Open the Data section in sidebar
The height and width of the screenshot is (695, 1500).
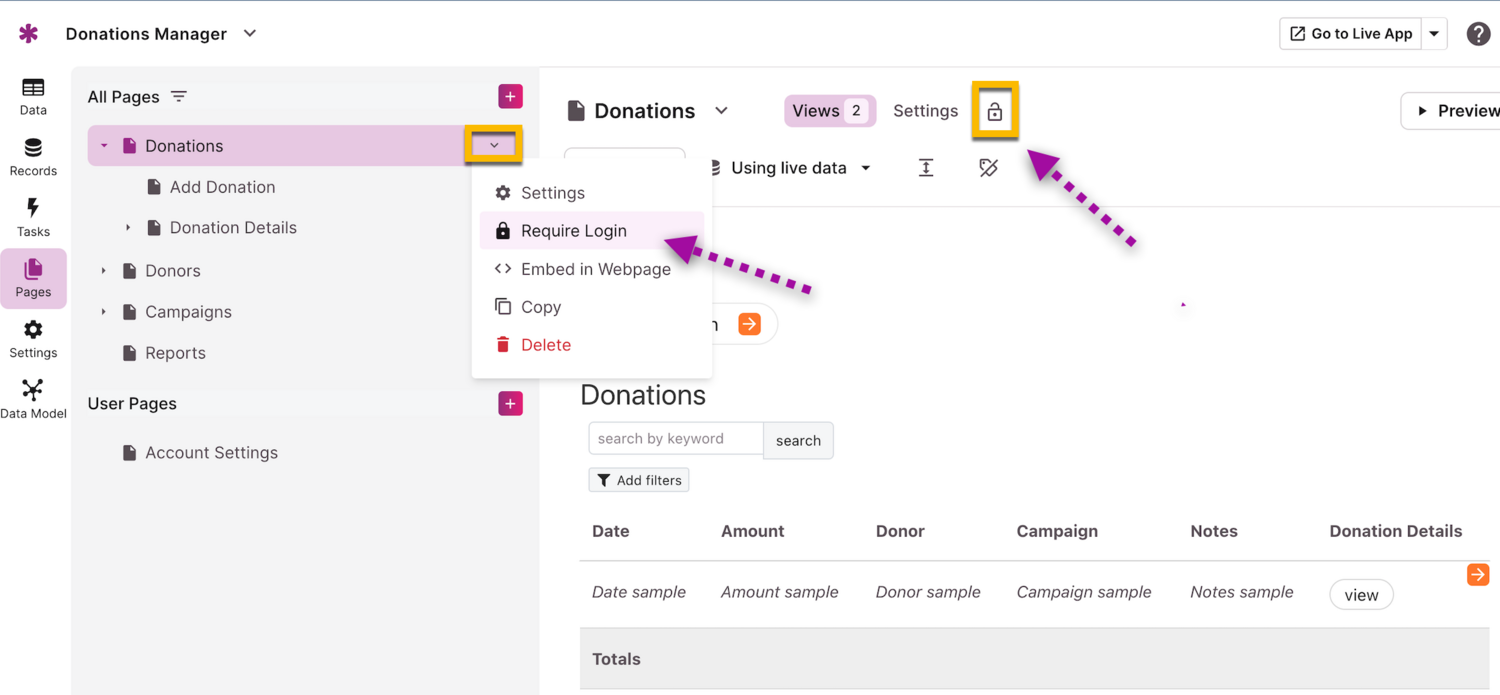[33, 96]
